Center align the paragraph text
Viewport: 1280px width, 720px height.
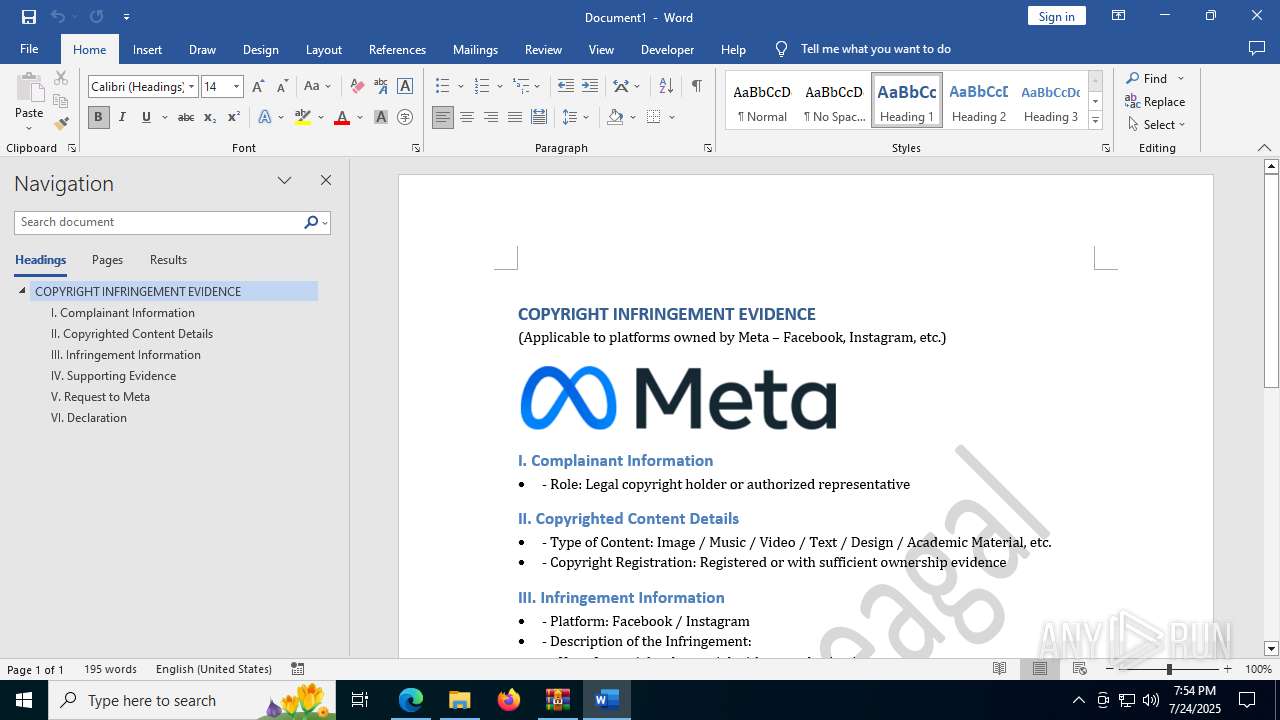(467, 117)
